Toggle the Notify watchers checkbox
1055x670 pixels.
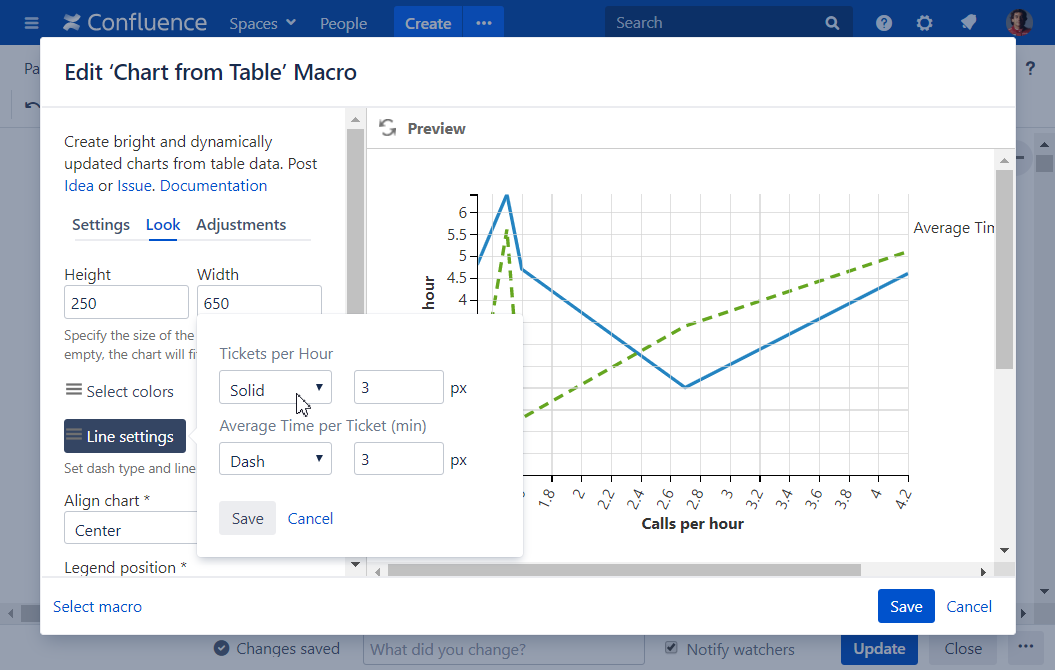pyautogui.click(x=672, y=648)
